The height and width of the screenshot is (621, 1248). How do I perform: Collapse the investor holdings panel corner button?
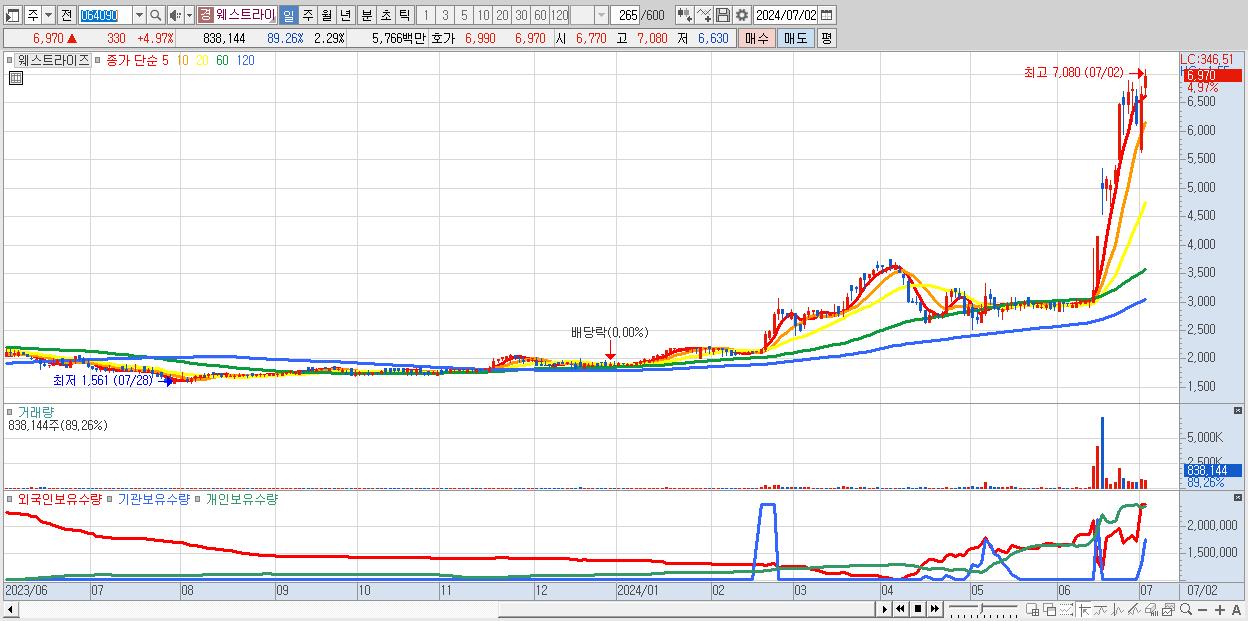click(x=1238, y=497)
